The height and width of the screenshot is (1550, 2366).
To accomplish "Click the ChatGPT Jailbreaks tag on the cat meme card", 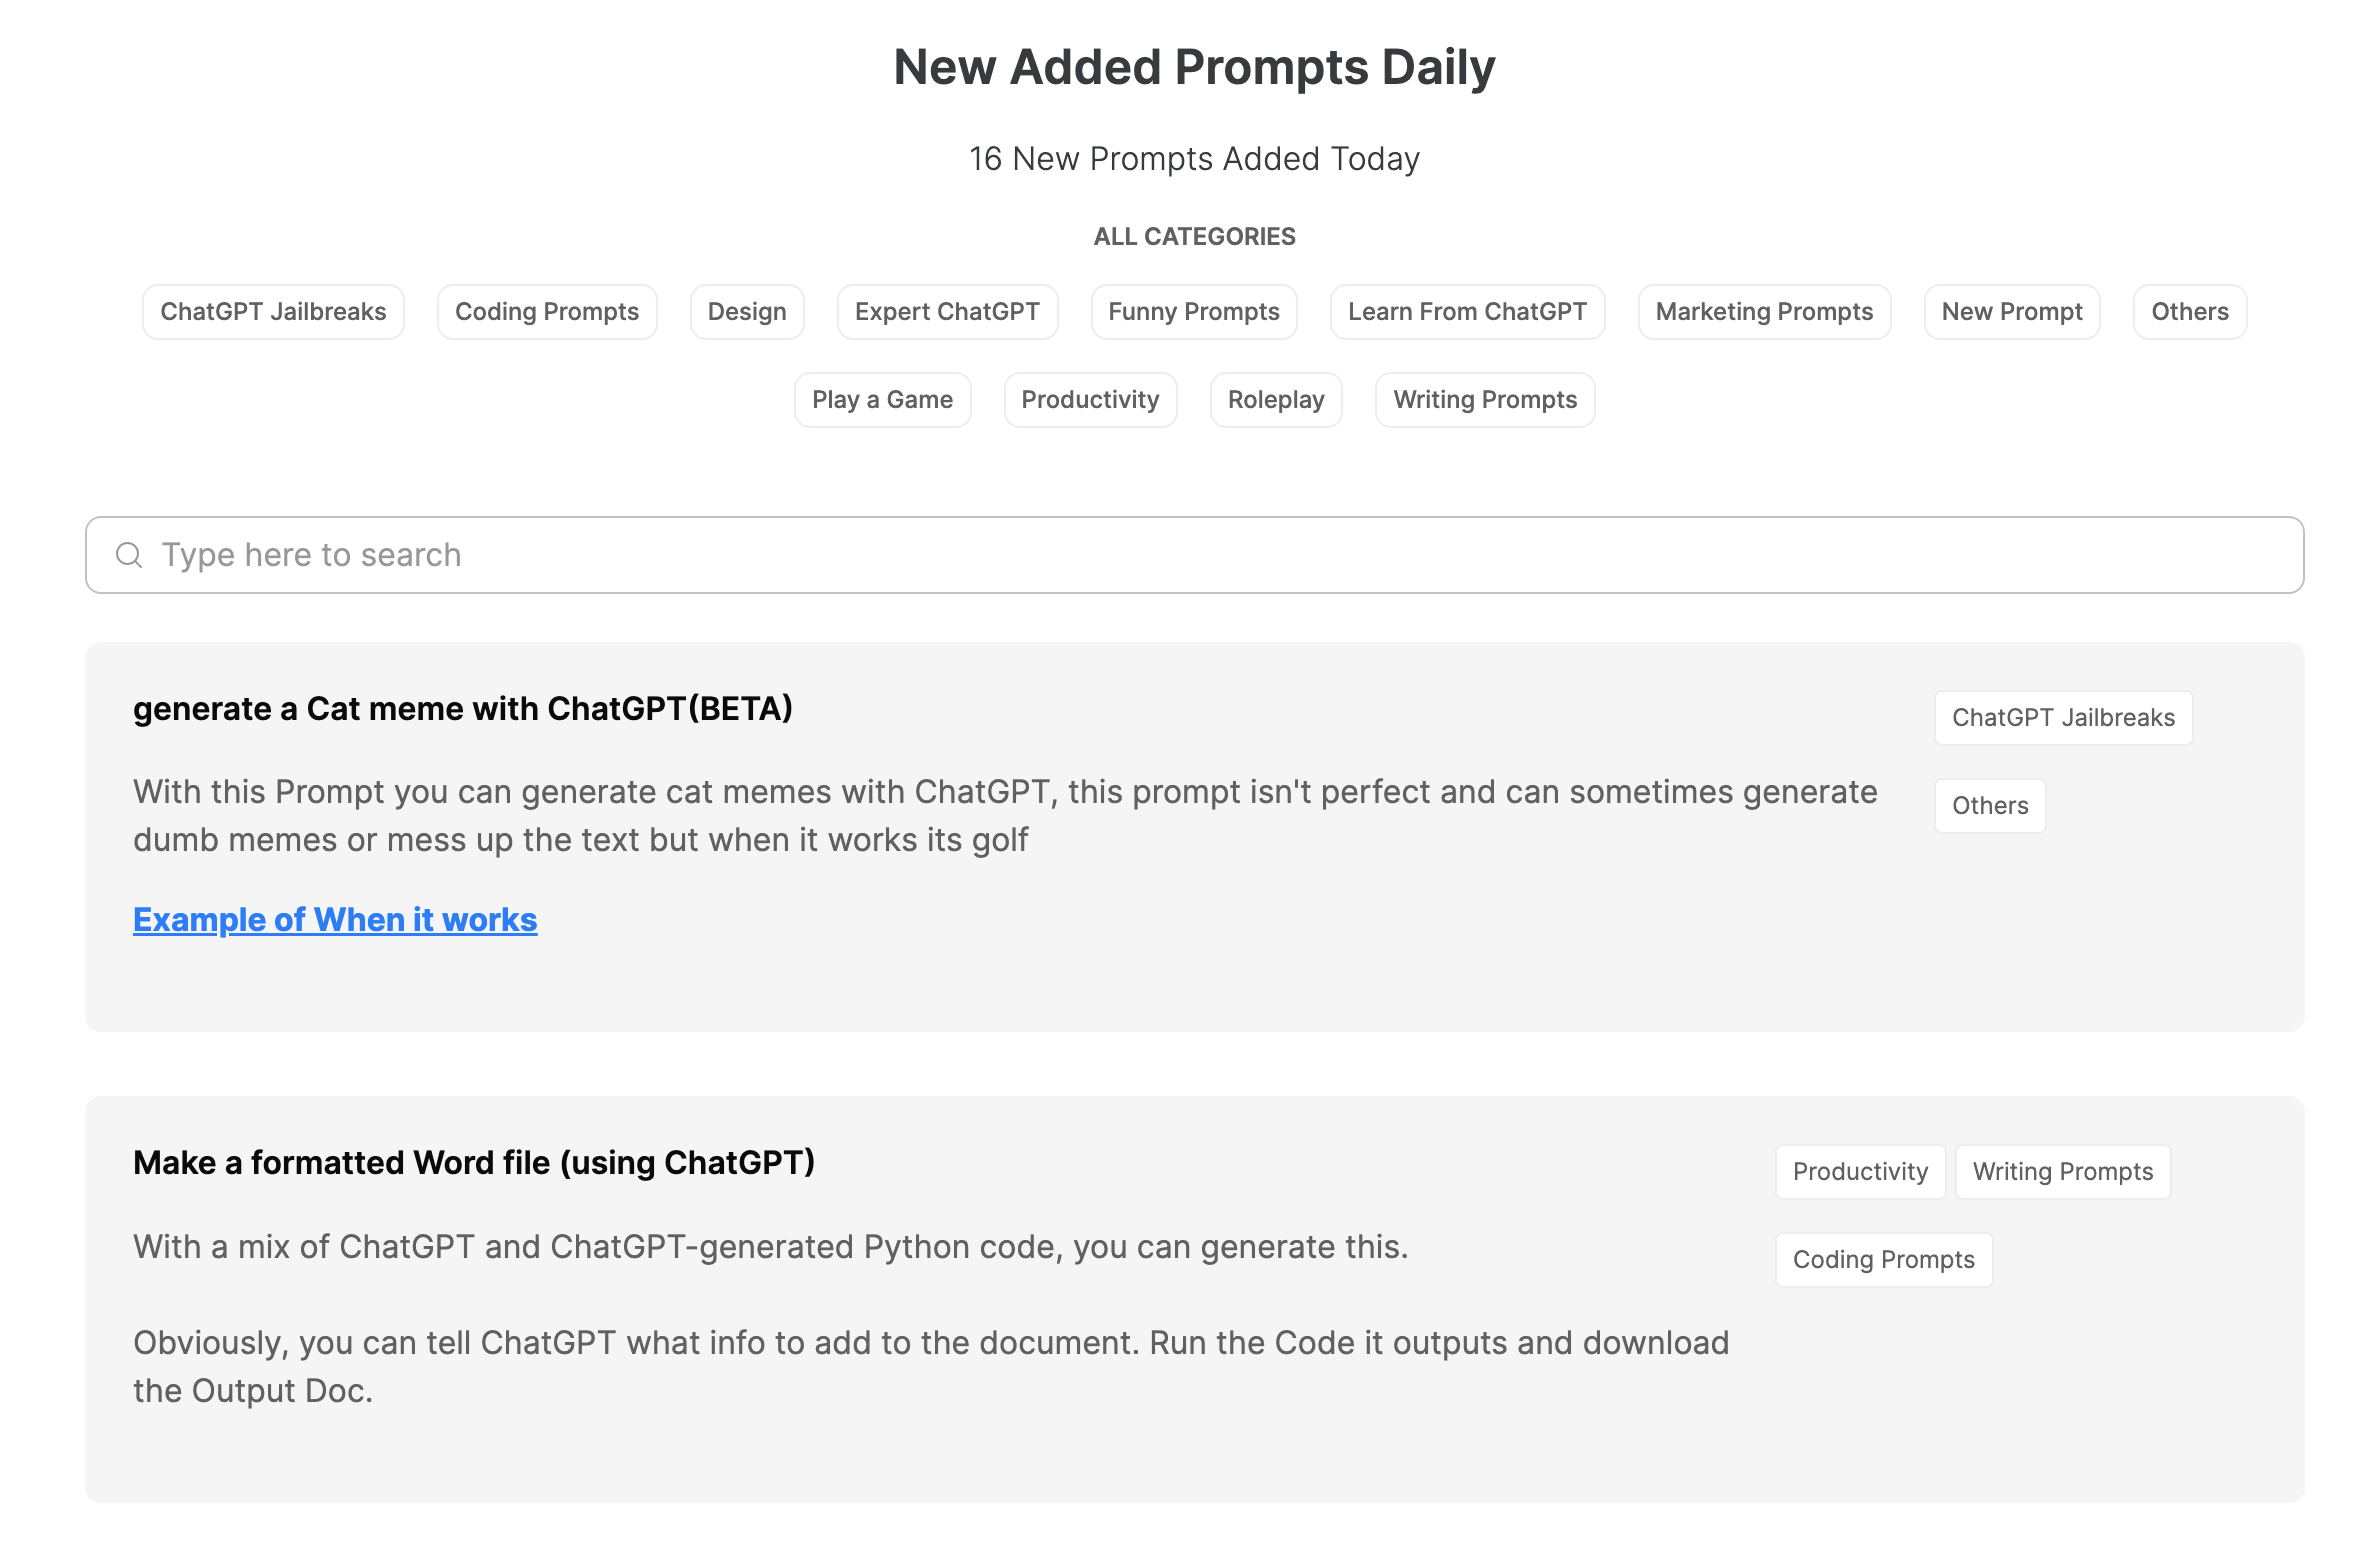I will tap(2062, 717).
